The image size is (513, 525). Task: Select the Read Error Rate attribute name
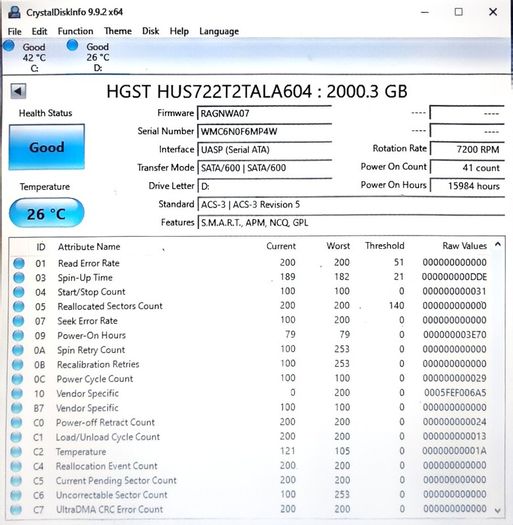(x=89, y=264)
